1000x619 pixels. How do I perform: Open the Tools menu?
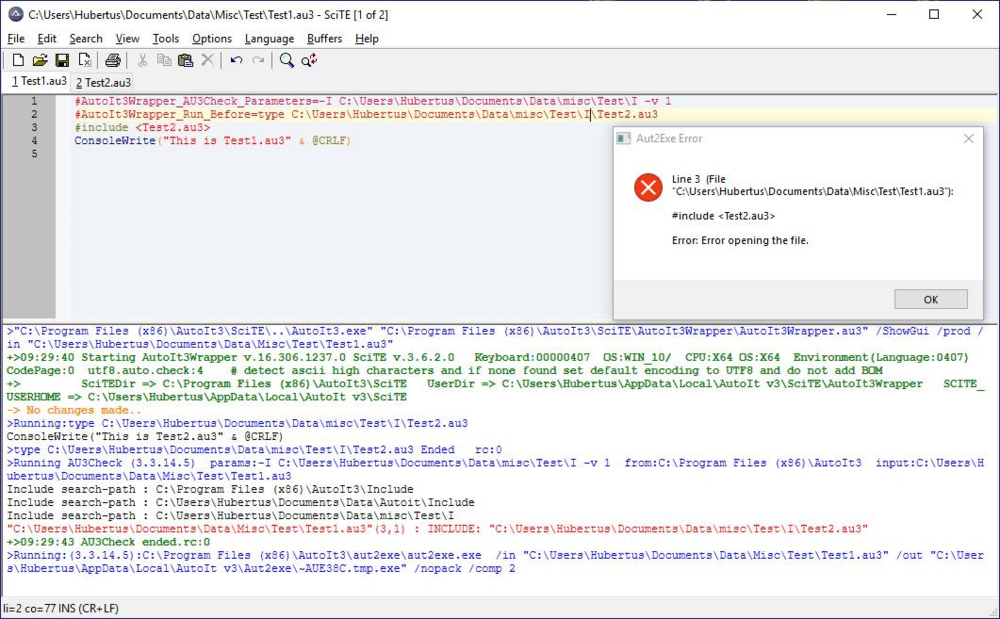pyautogui.click(x=166, y=39)
